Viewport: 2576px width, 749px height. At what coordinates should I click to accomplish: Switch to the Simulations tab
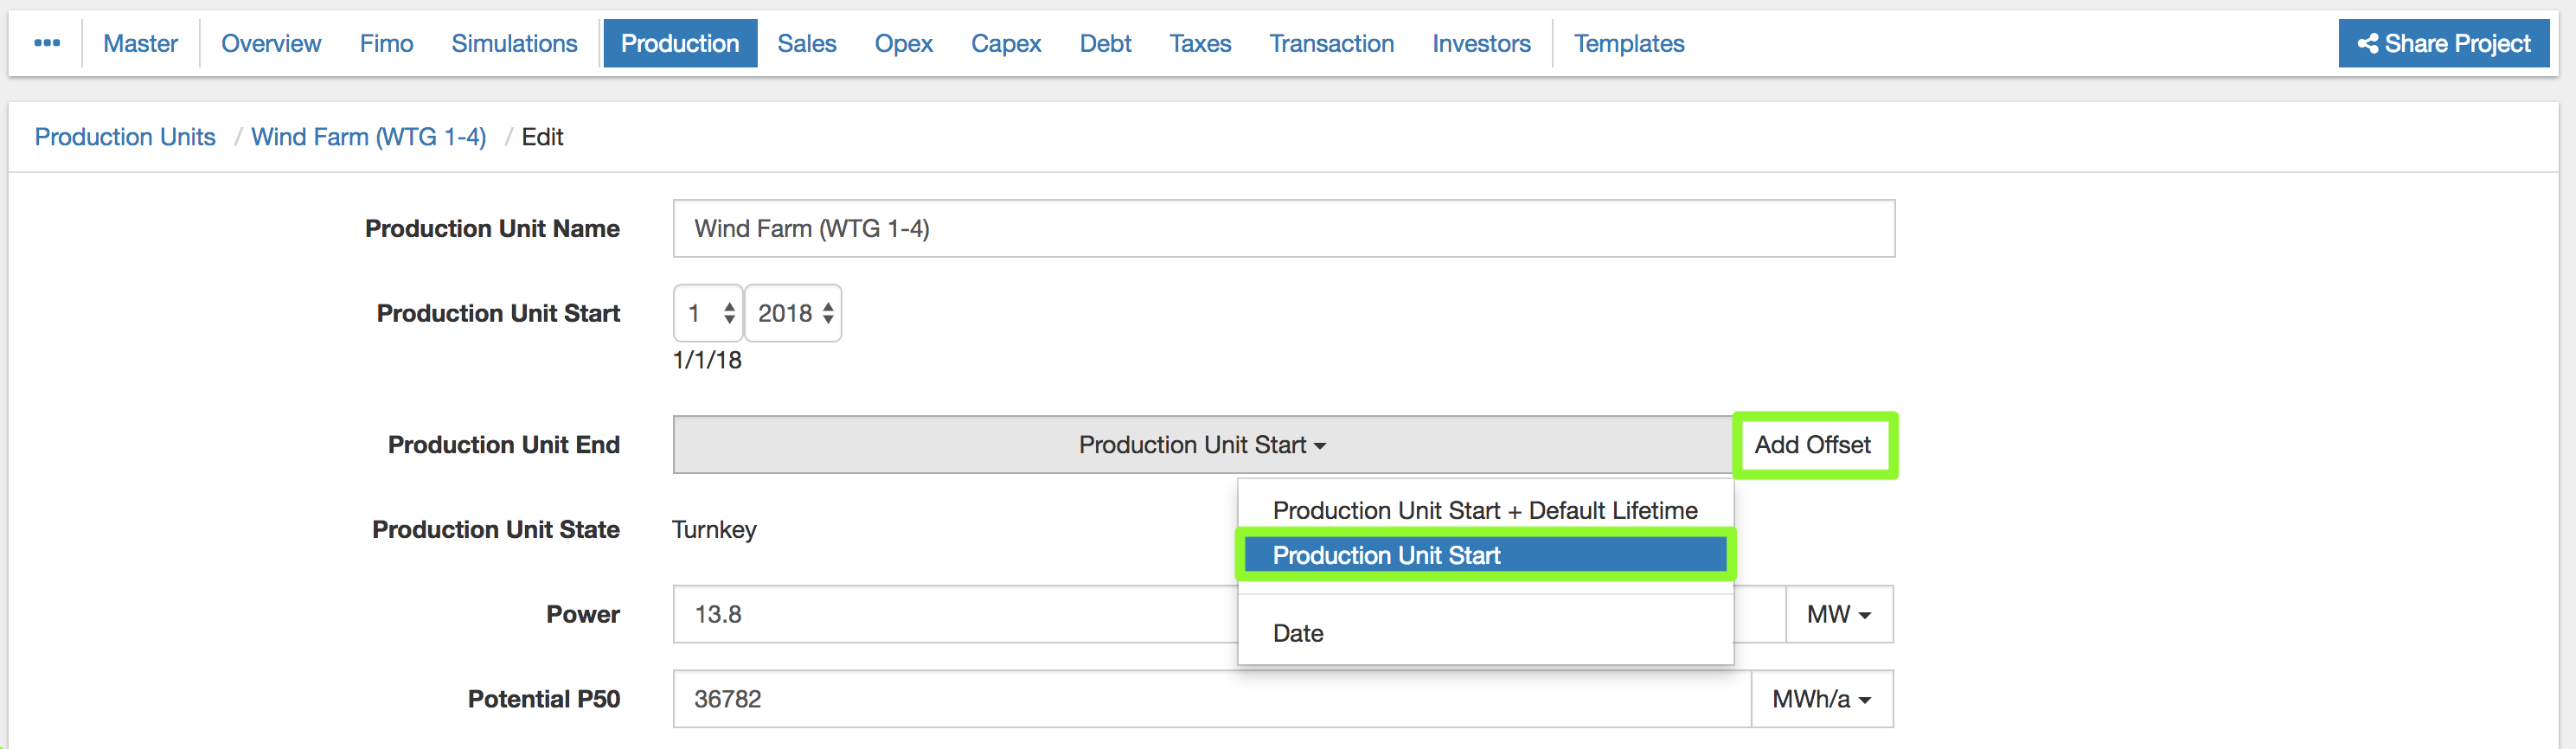pos(514,43)
